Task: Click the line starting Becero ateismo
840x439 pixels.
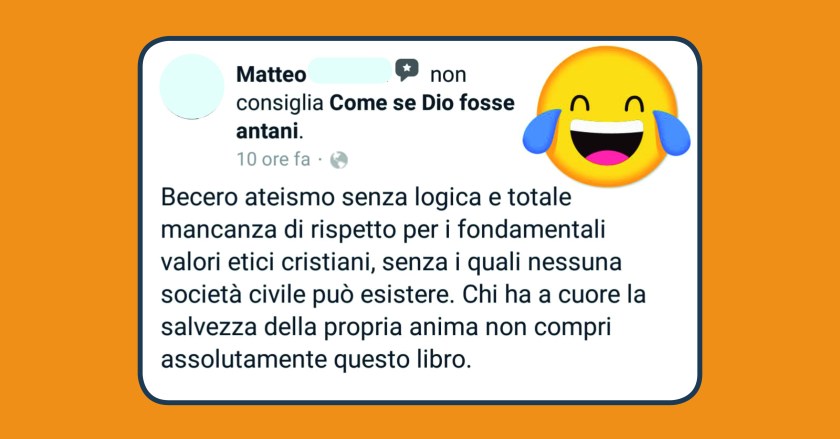Action: click(366, 197)
